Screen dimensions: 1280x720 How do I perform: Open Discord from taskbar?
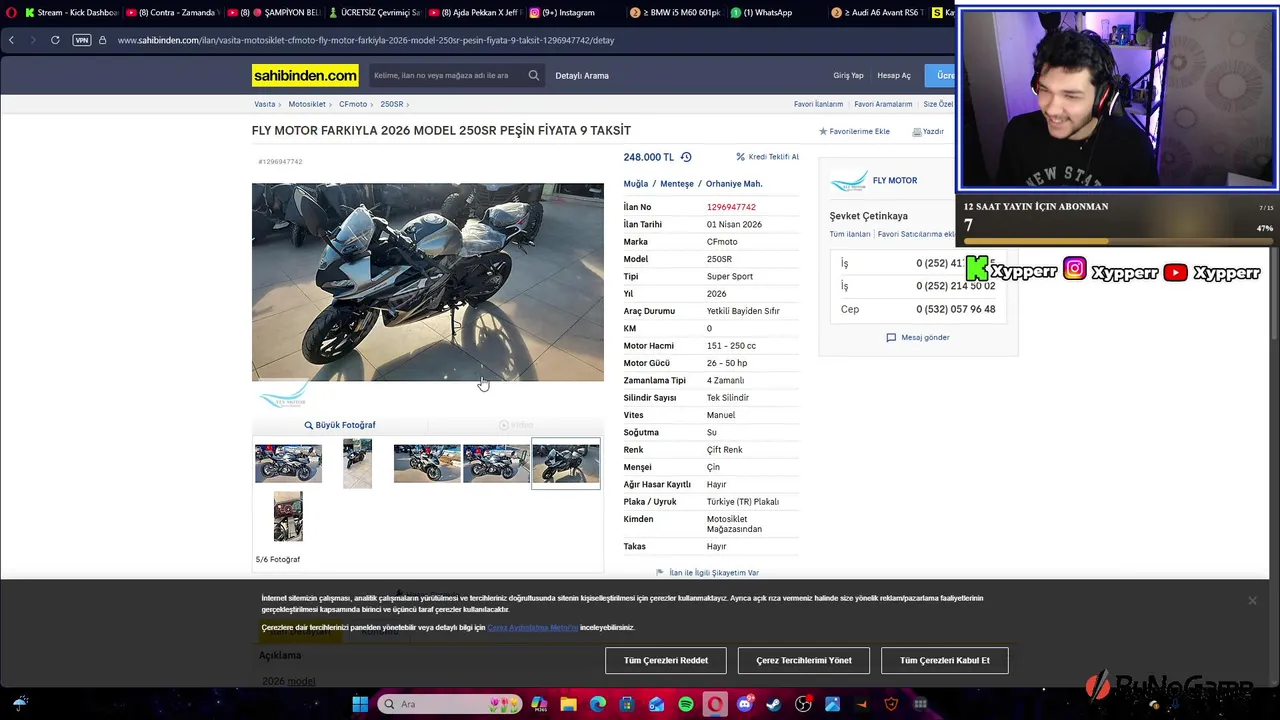tap(744, 704)
